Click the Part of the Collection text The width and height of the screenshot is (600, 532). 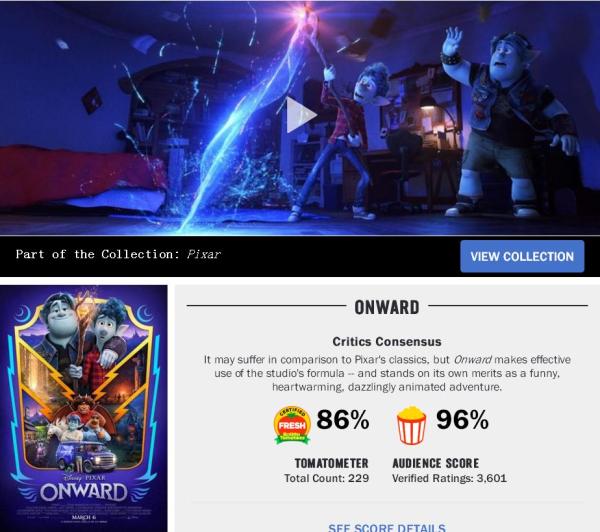pos(98,255)
